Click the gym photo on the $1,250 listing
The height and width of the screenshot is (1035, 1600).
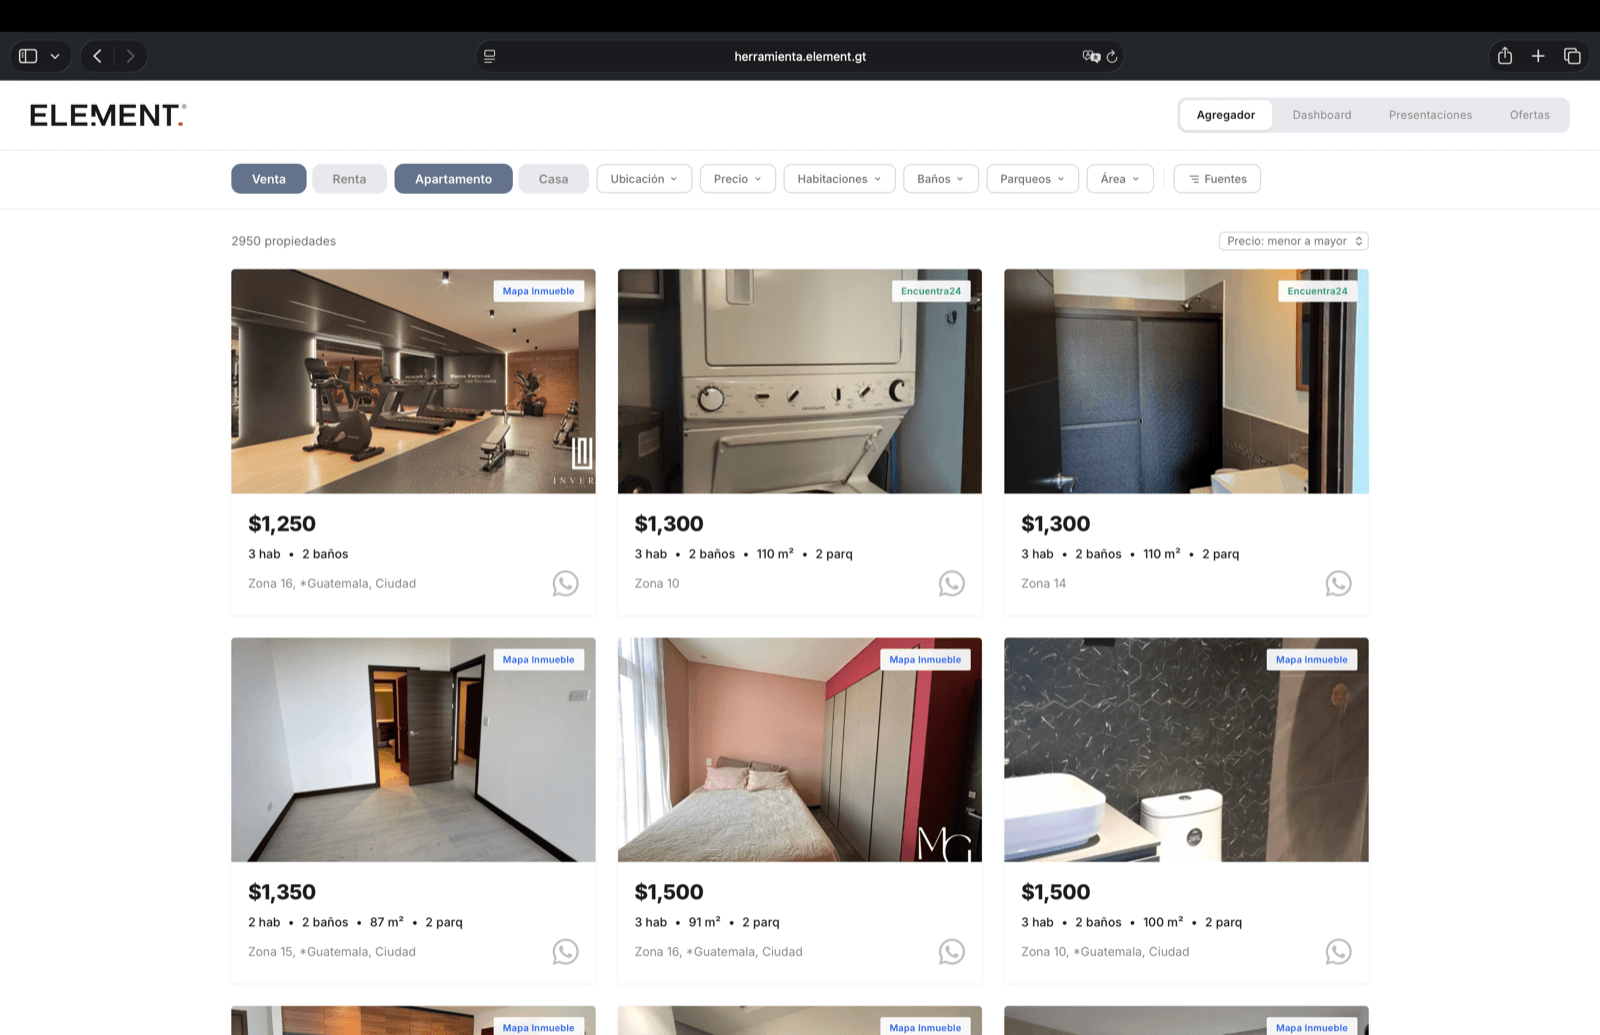(x=413, y=381)
